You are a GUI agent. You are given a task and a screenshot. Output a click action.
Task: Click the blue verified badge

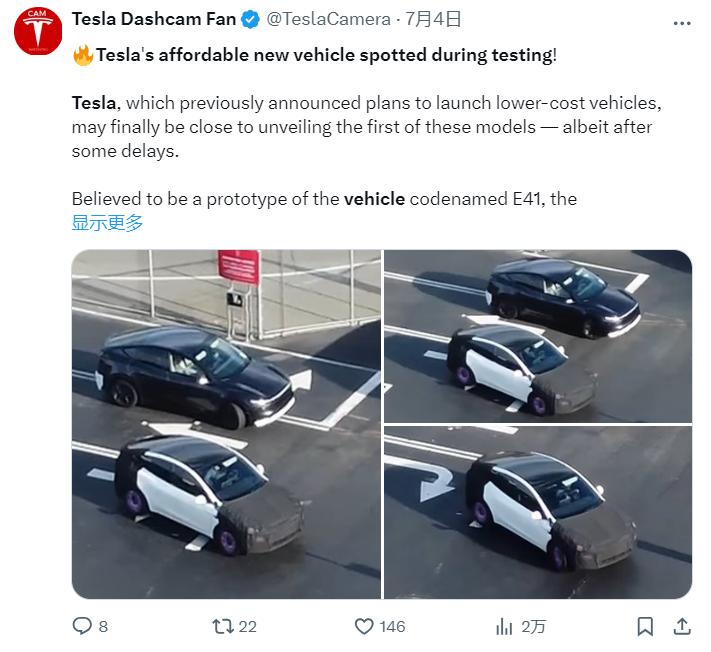coord(250,19)
